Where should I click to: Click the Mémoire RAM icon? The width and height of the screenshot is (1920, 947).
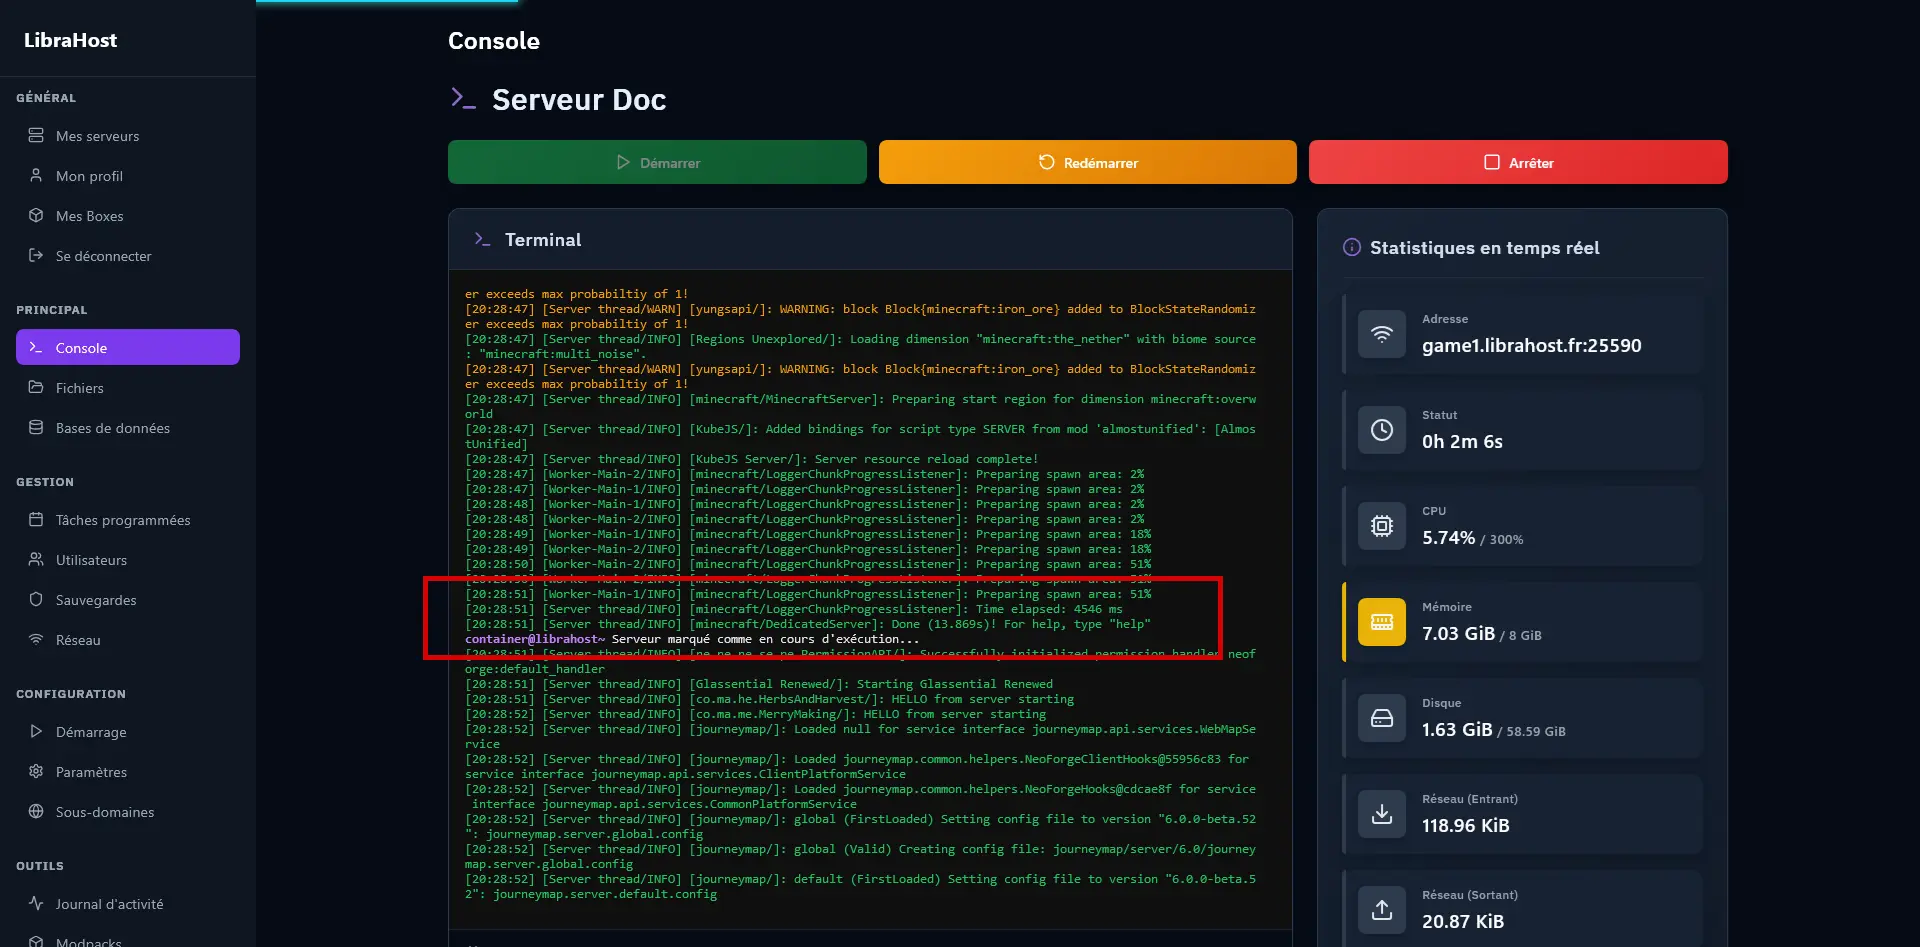pyautogui.click(x=1382, y=622)
